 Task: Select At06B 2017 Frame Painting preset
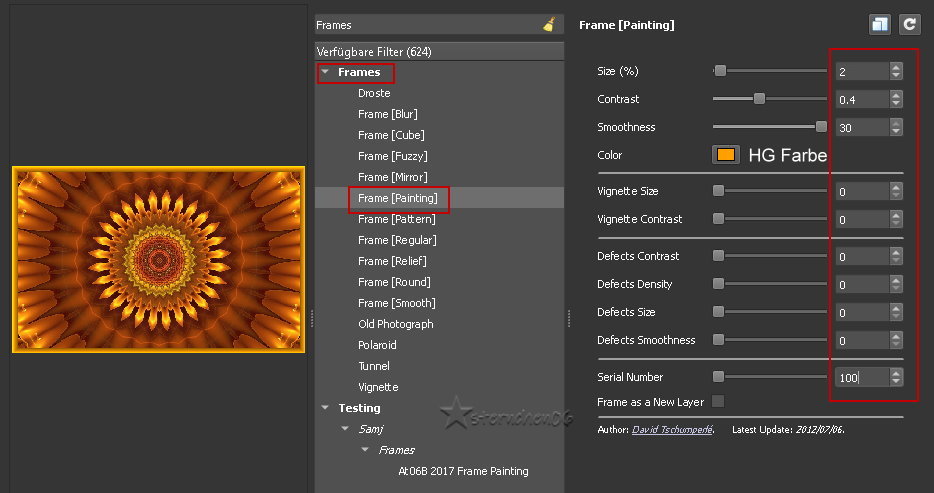tap(463, 471)
